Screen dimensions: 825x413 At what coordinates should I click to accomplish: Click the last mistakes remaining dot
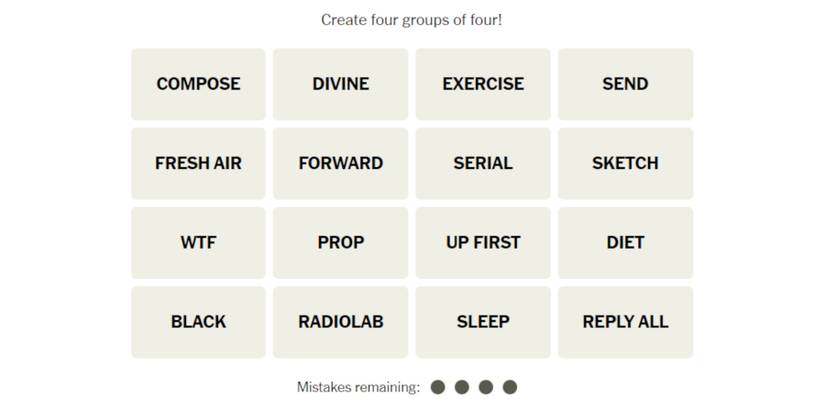pos(510,387)
